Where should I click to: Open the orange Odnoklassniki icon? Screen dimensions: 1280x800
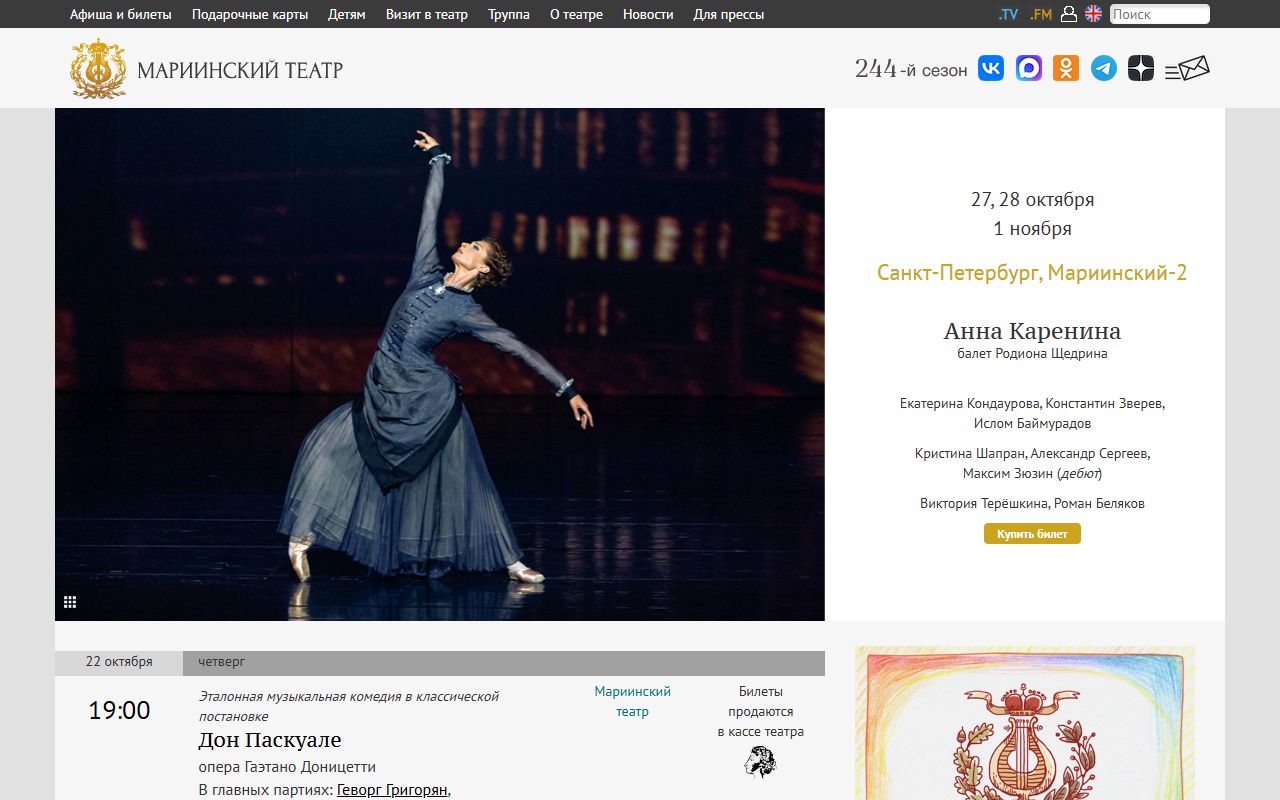[x=1066, y=68]
